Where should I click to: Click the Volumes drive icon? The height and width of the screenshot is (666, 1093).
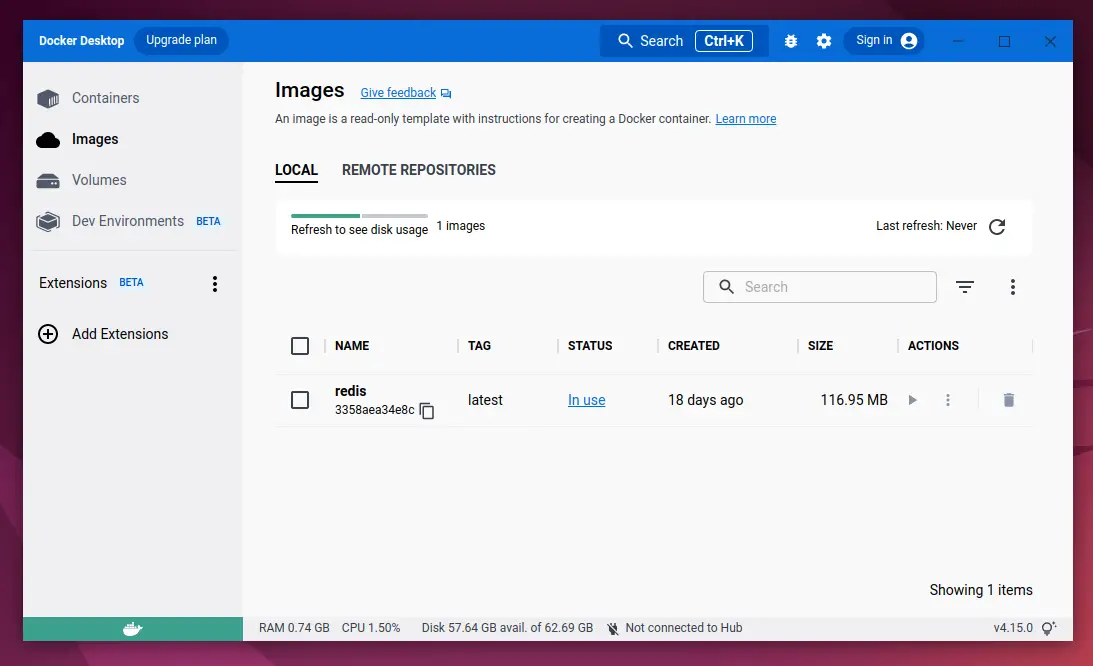pos(47,181)
